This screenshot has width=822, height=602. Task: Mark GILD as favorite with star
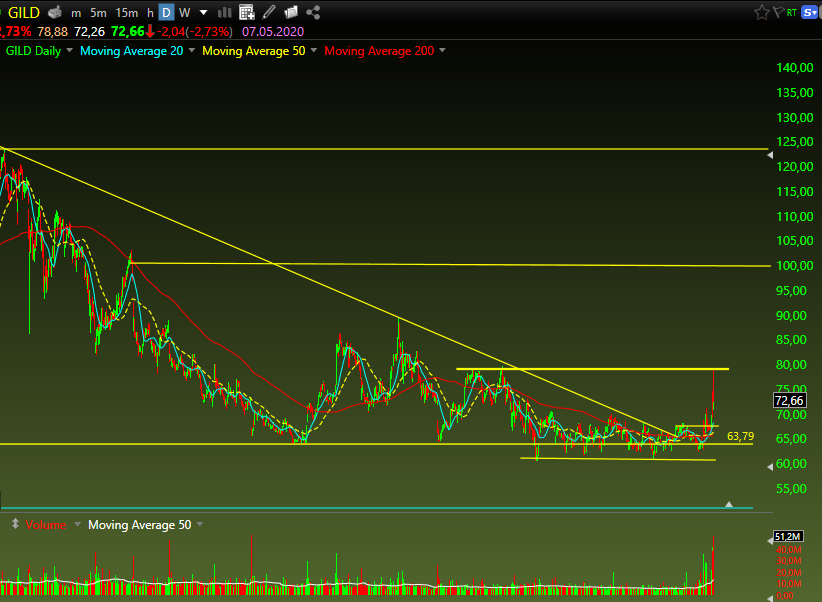(761, 12)
